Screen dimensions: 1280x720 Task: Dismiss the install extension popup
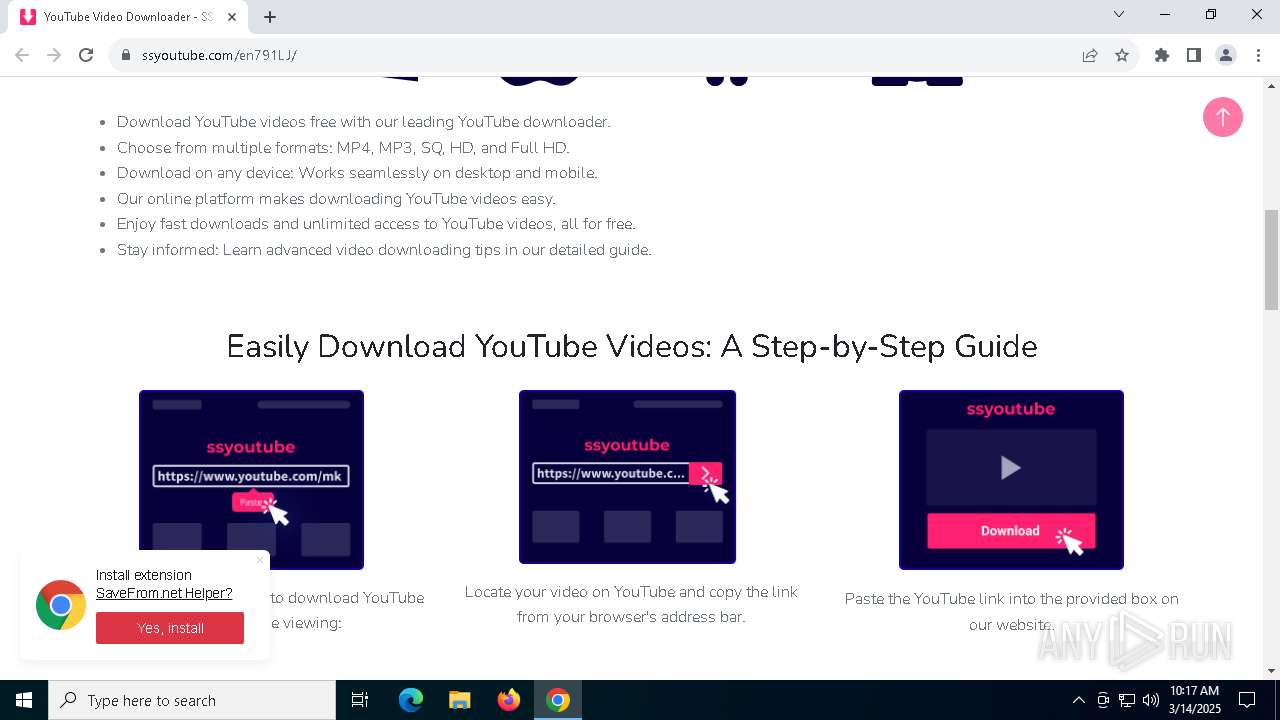[260, 560]
